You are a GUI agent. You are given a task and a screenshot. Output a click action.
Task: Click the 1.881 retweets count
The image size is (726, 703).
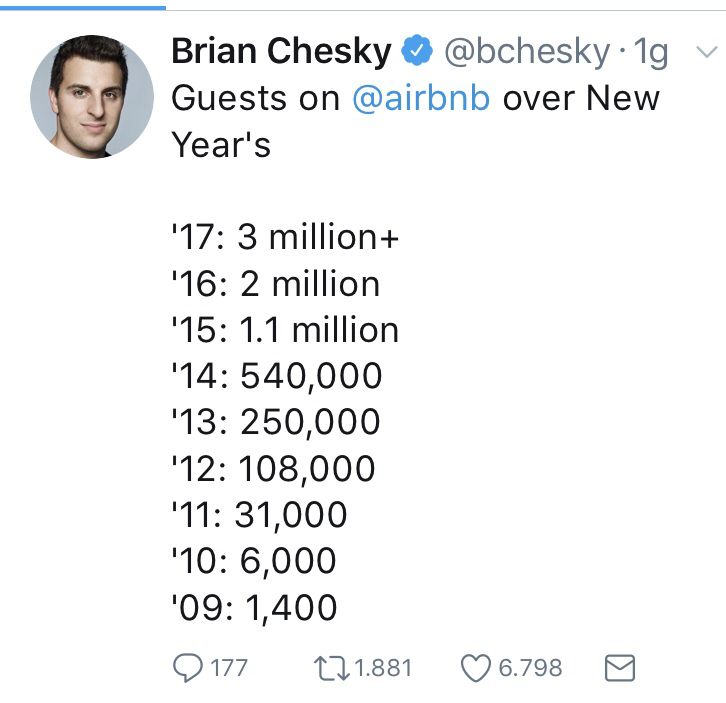click(384, 667)
